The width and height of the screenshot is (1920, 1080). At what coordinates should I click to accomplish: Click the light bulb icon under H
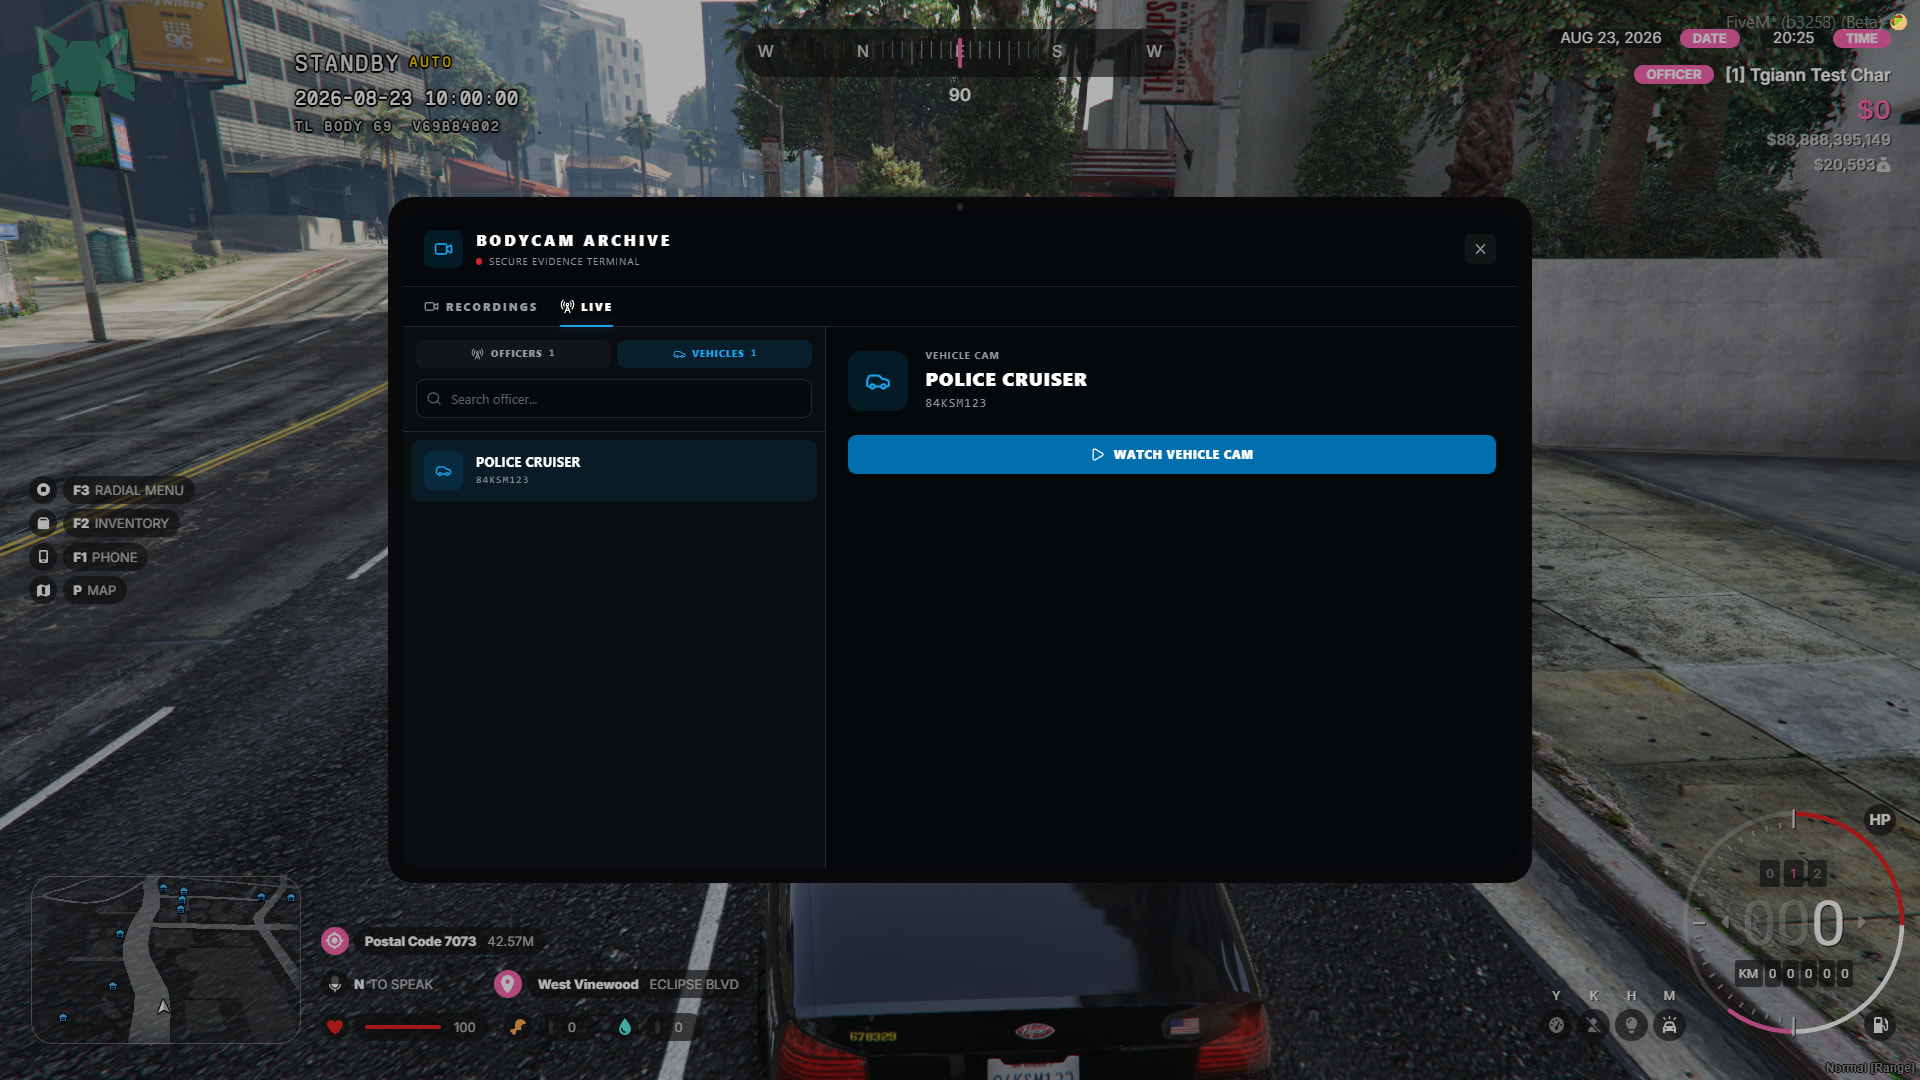(1631, 1025)
